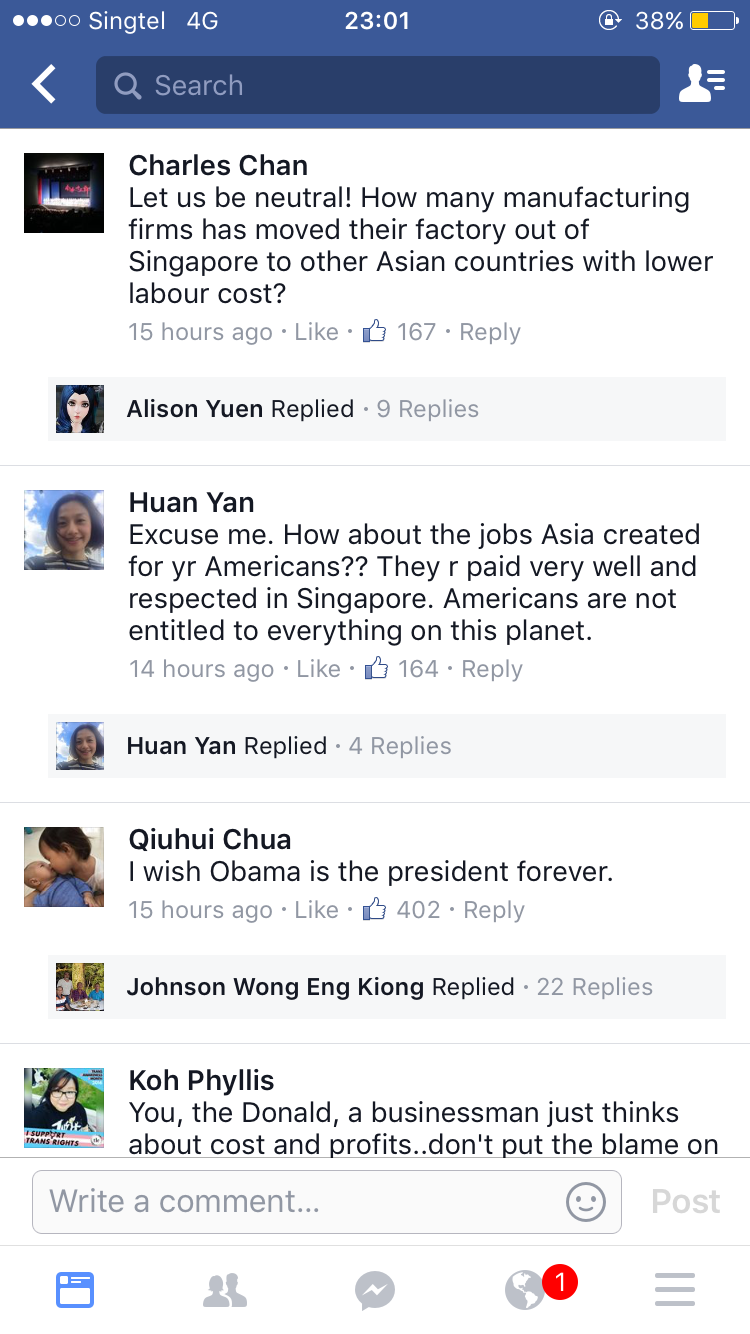Expand the 9 Replies from Alison Yuen
The height and width of the screenshot is (1334, 750).
pos(427,409)
